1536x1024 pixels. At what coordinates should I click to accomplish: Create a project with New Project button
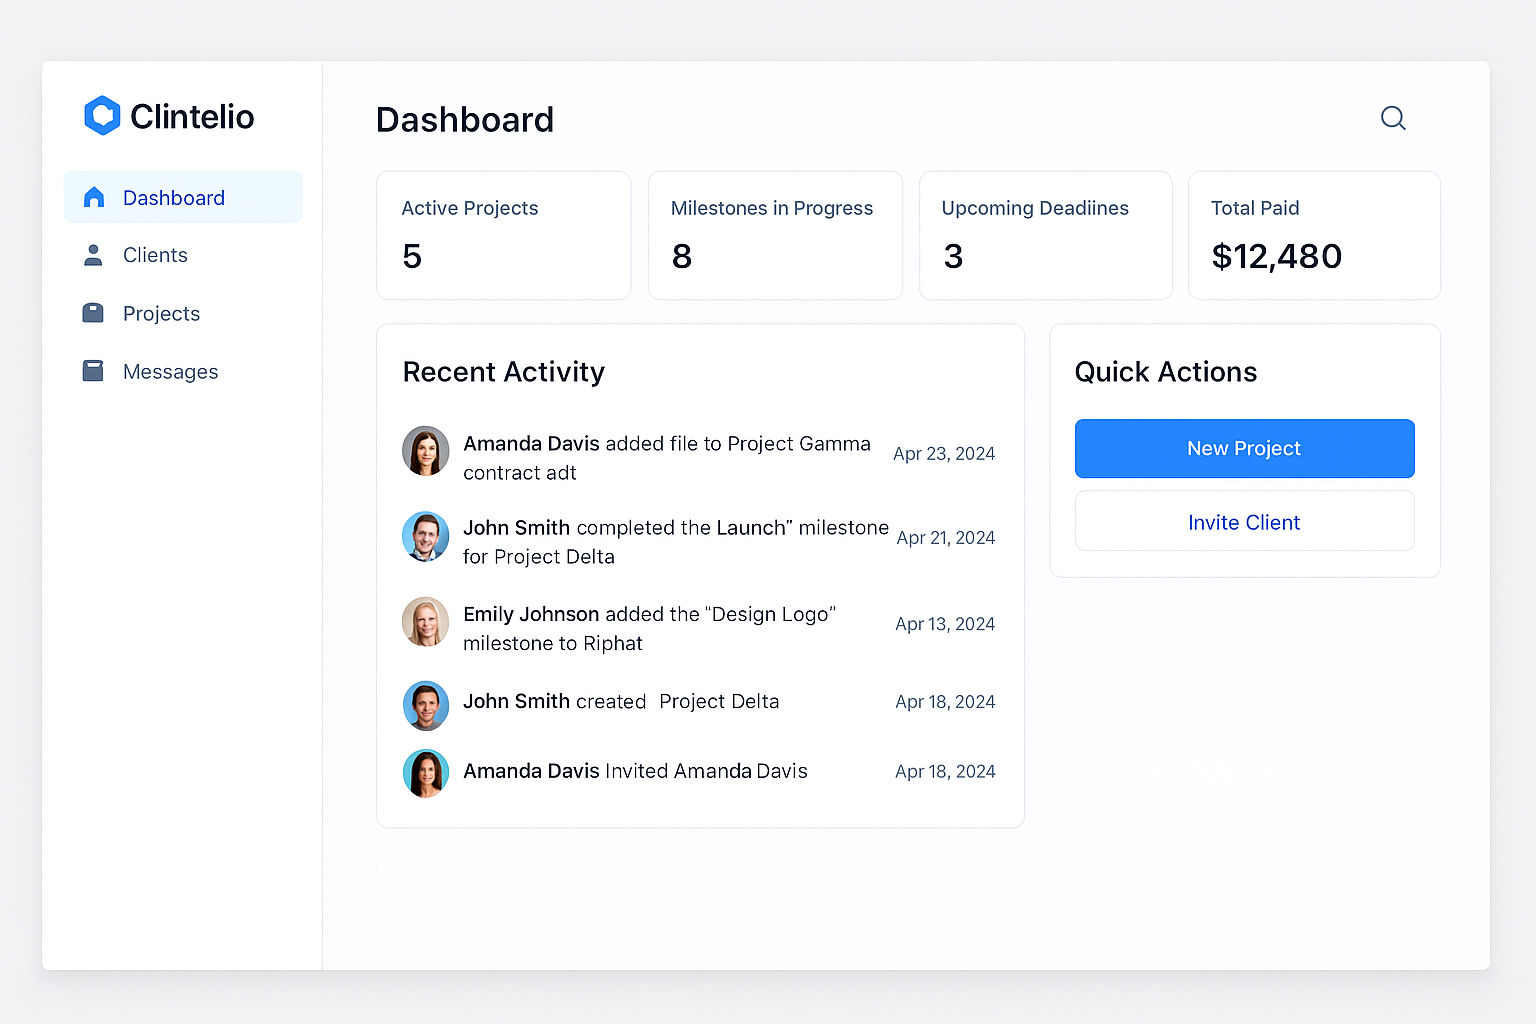(x=1244, y=449)
